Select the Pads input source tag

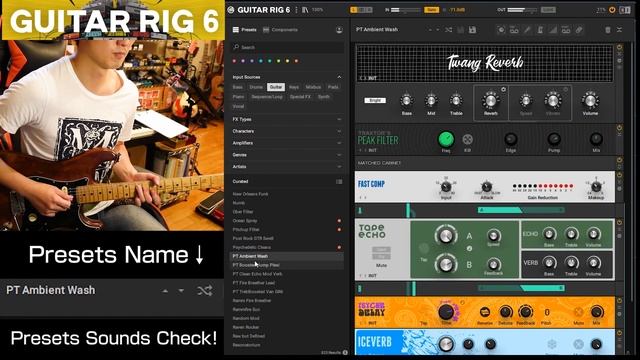pyautogui.click(x=333, y=87)
